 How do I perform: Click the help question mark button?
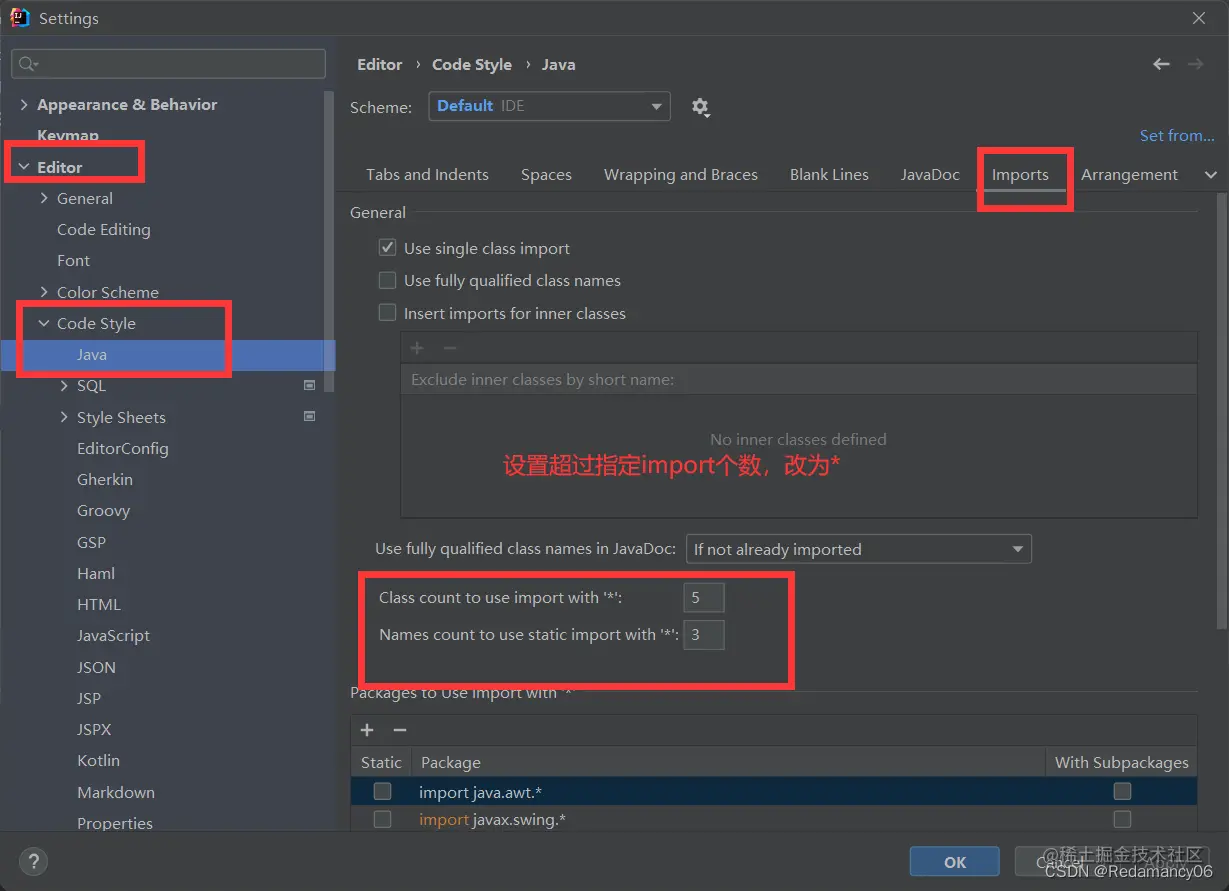[x=33, y=861]
